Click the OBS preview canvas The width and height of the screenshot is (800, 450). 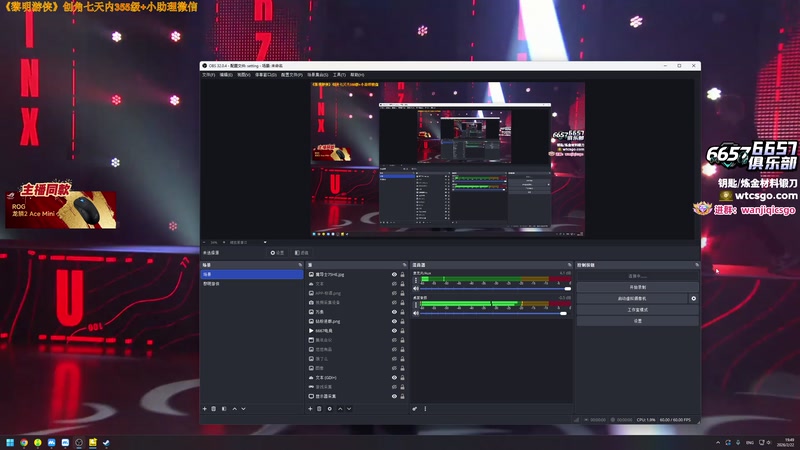pos(448,159)
